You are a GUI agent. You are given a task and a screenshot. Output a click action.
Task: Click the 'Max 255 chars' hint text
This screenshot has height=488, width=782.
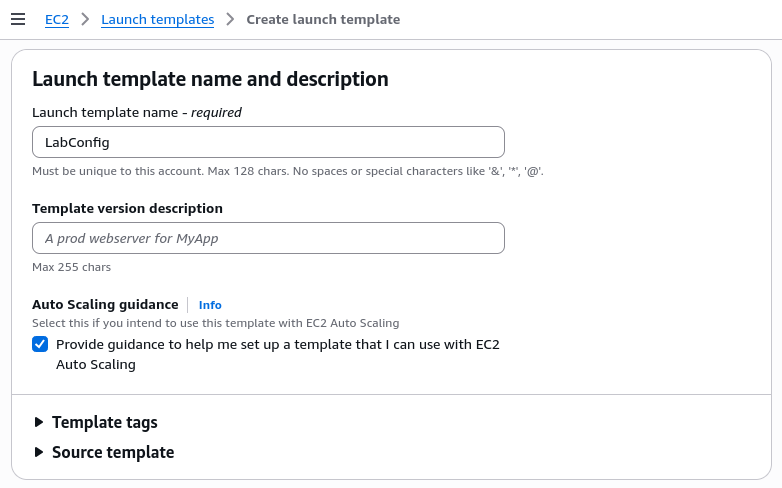pyautogui.click(x=71, y=267)
